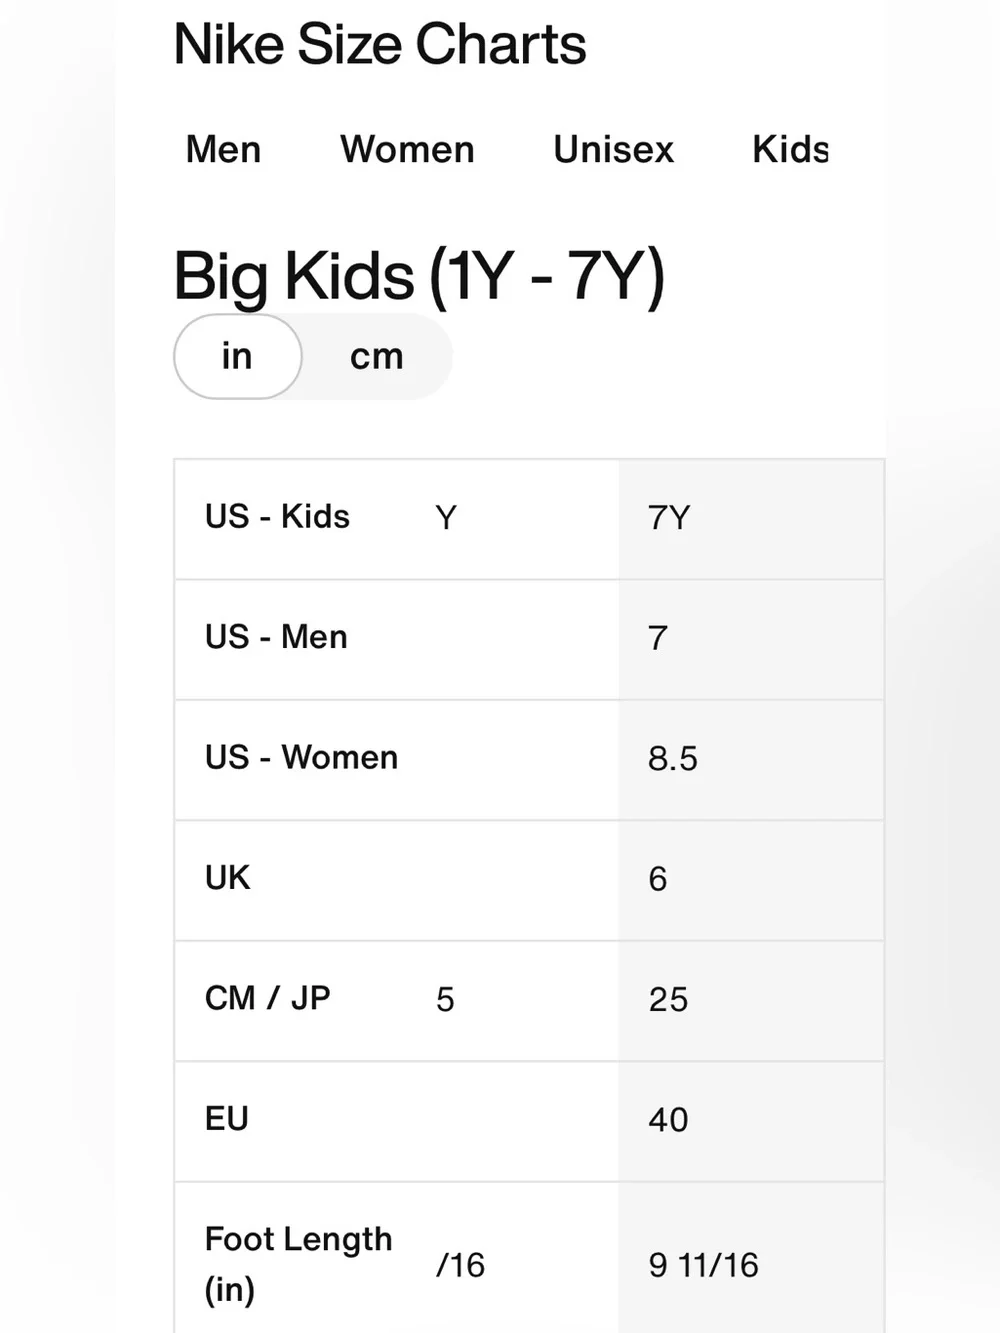Click the EU size 40 cell

pos(751,1121)
